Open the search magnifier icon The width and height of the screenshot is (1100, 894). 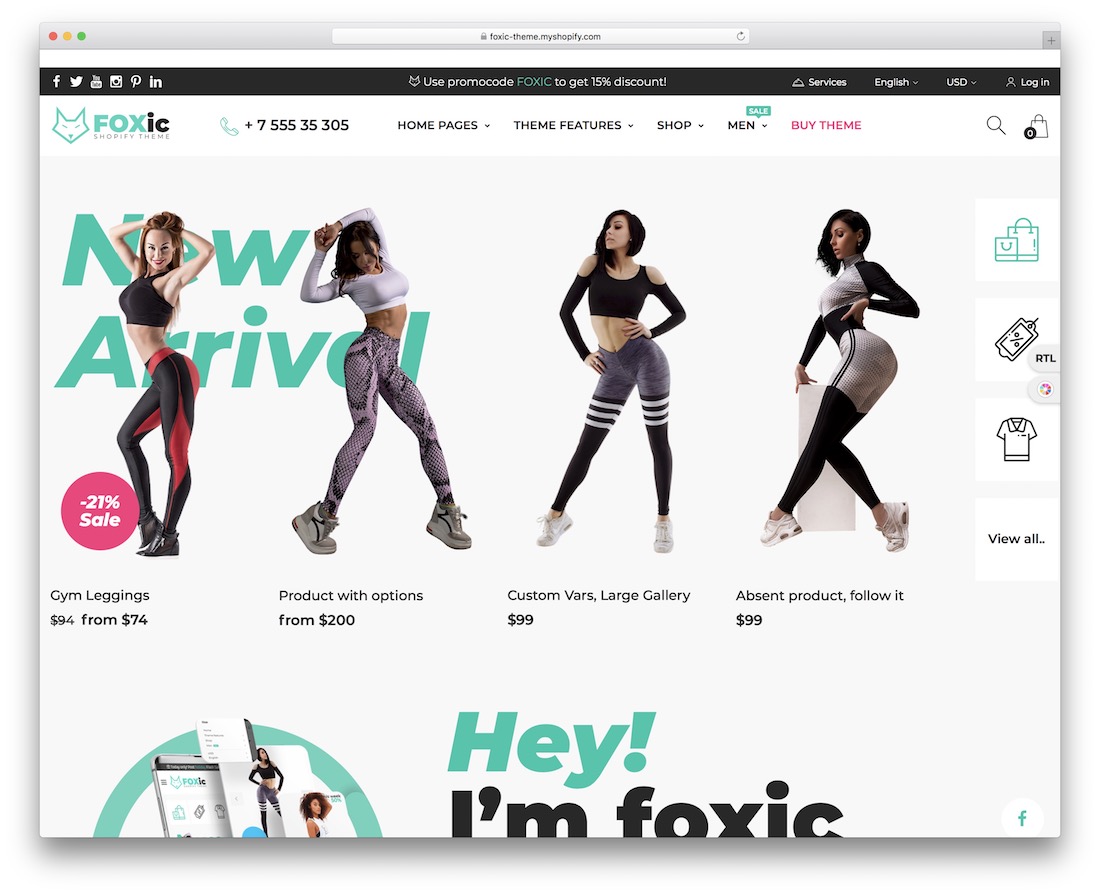pos(995,126)
